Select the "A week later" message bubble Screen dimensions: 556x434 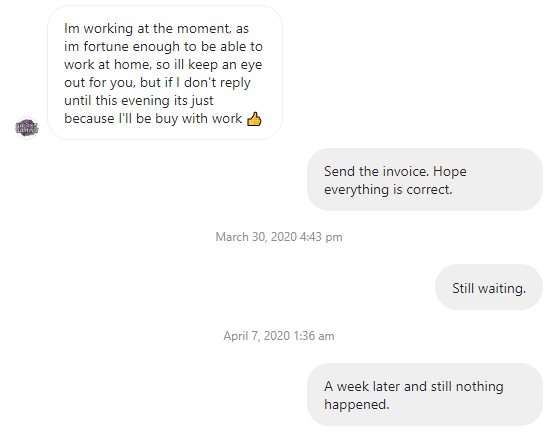425,395
